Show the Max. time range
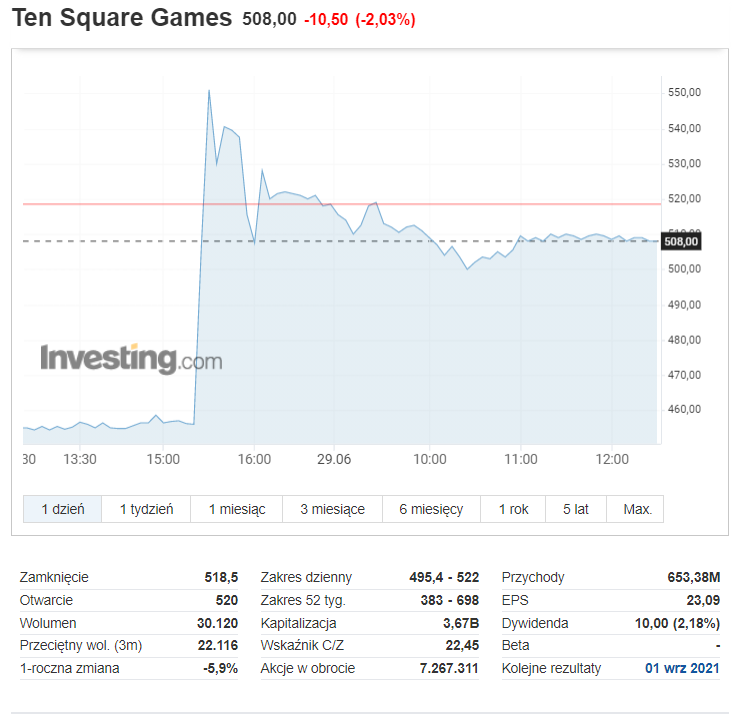Screen dimensions: 743x722 click(635, 509)
